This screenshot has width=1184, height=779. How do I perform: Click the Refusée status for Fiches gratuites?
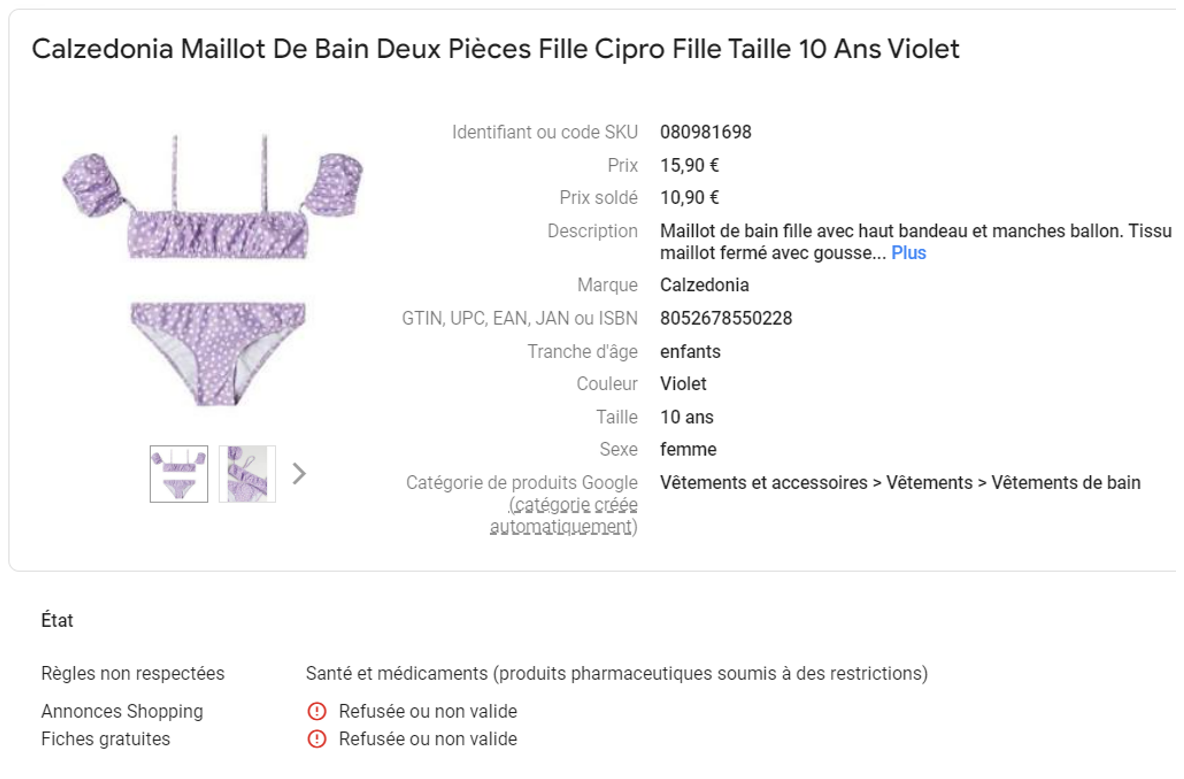point(427,739)
